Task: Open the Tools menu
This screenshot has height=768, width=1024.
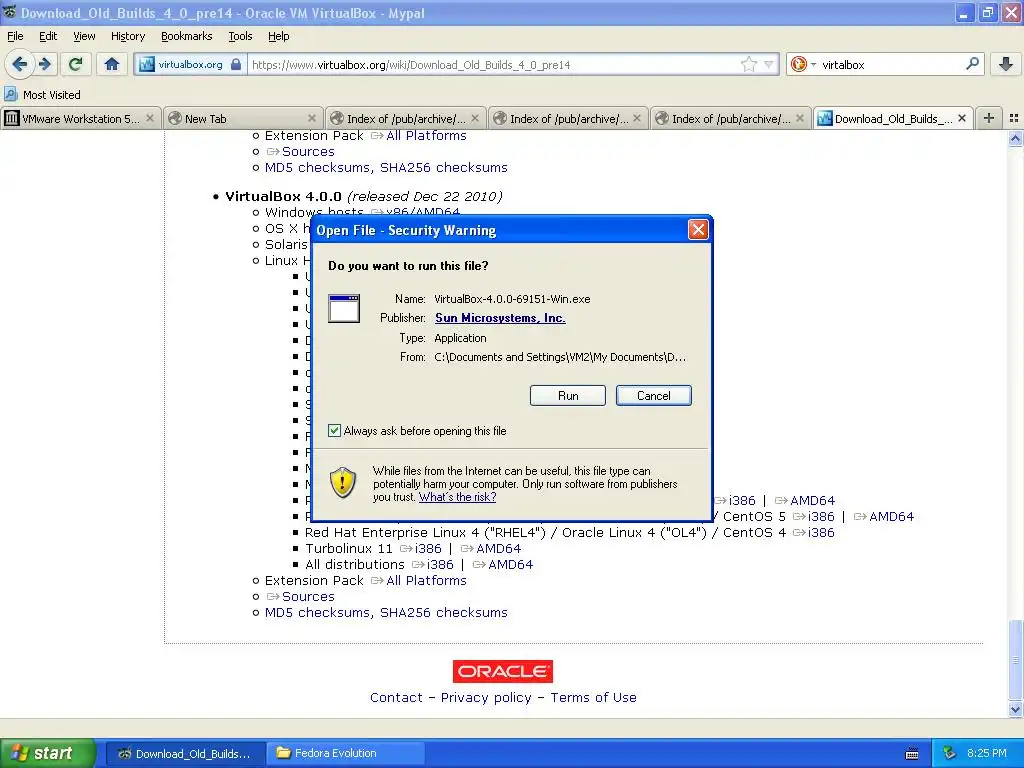Action: click(x=240, y=36)
